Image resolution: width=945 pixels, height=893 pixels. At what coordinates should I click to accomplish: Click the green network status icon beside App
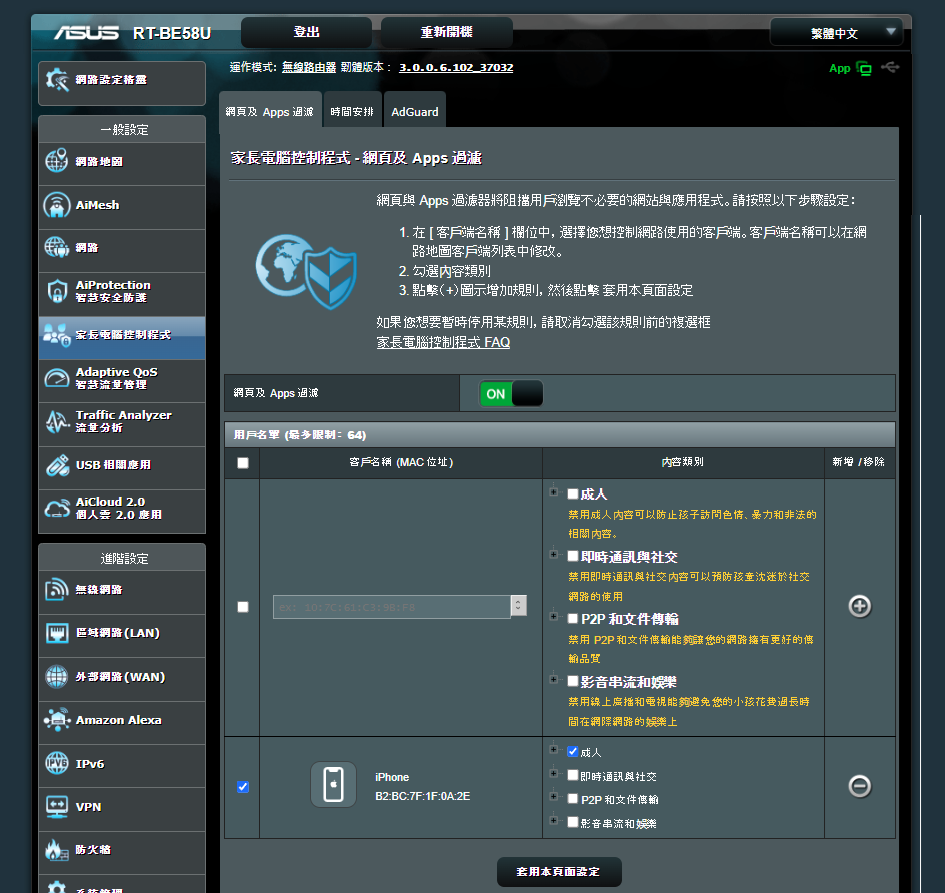(x=864, y=68)
